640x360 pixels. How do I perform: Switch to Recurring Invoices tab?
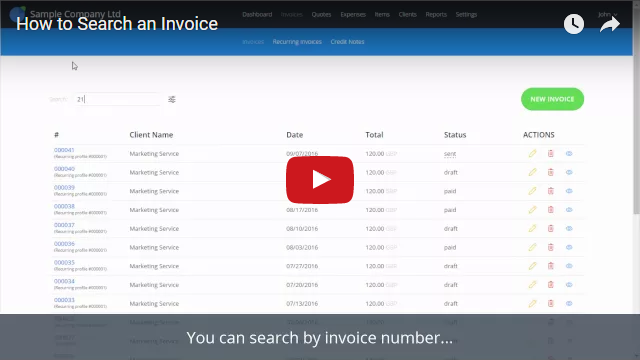[297, 42]
